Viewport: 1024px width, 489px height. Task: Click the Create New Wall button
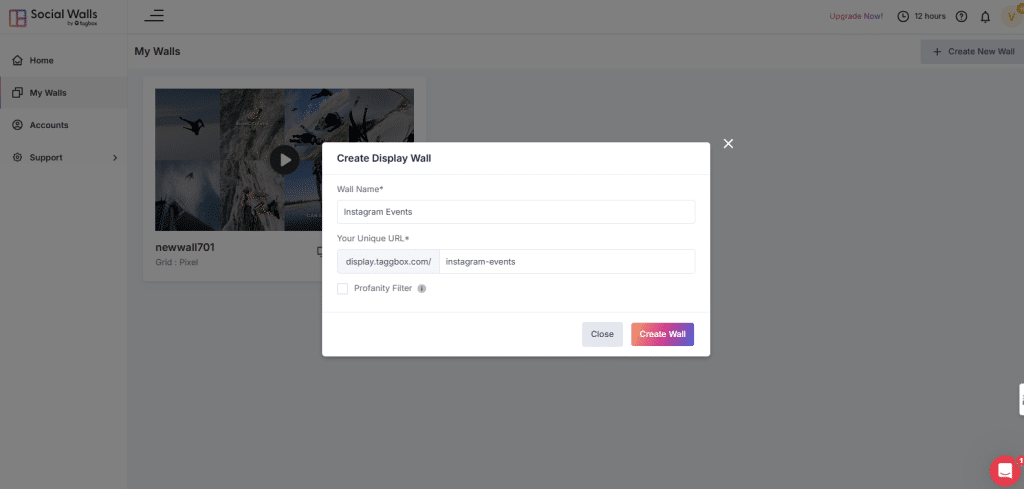tap(972, 52)
